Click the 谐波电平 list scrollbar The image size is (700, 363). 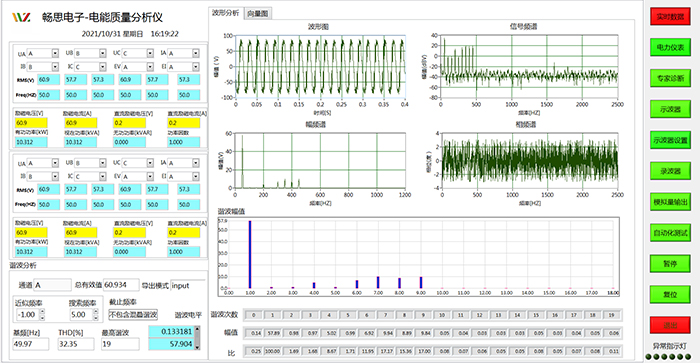198,338
